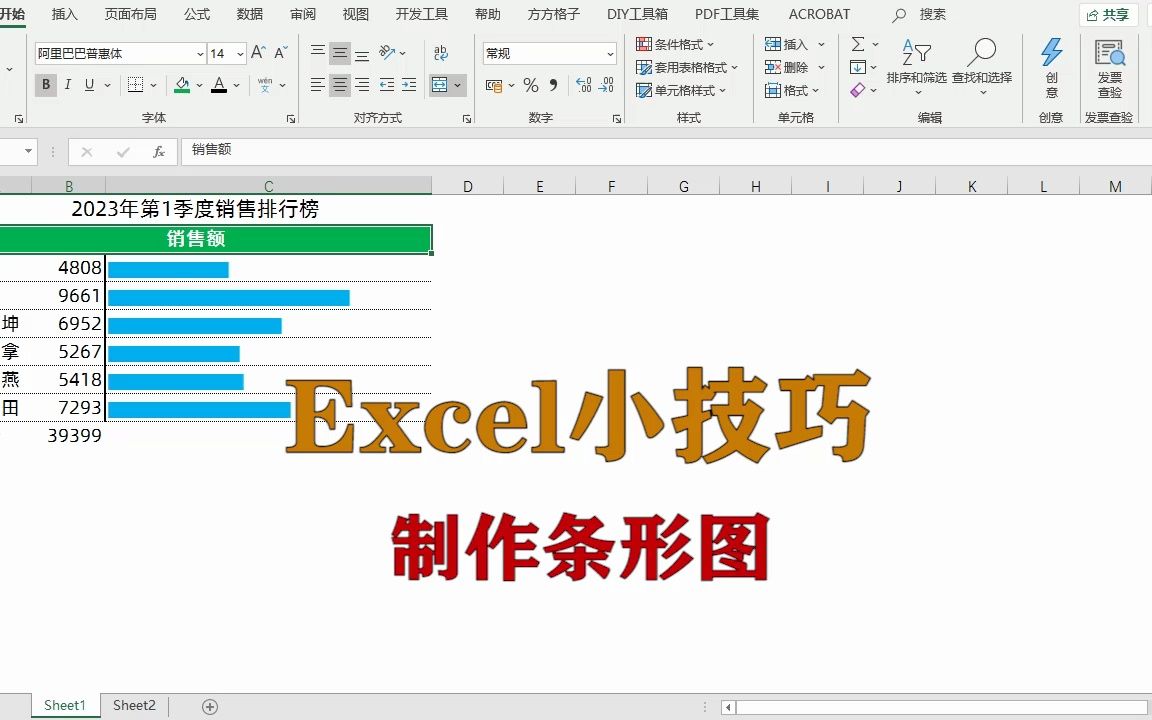Open the font name dropdown
Screen dimensions: 1152x720
(198, 52)
